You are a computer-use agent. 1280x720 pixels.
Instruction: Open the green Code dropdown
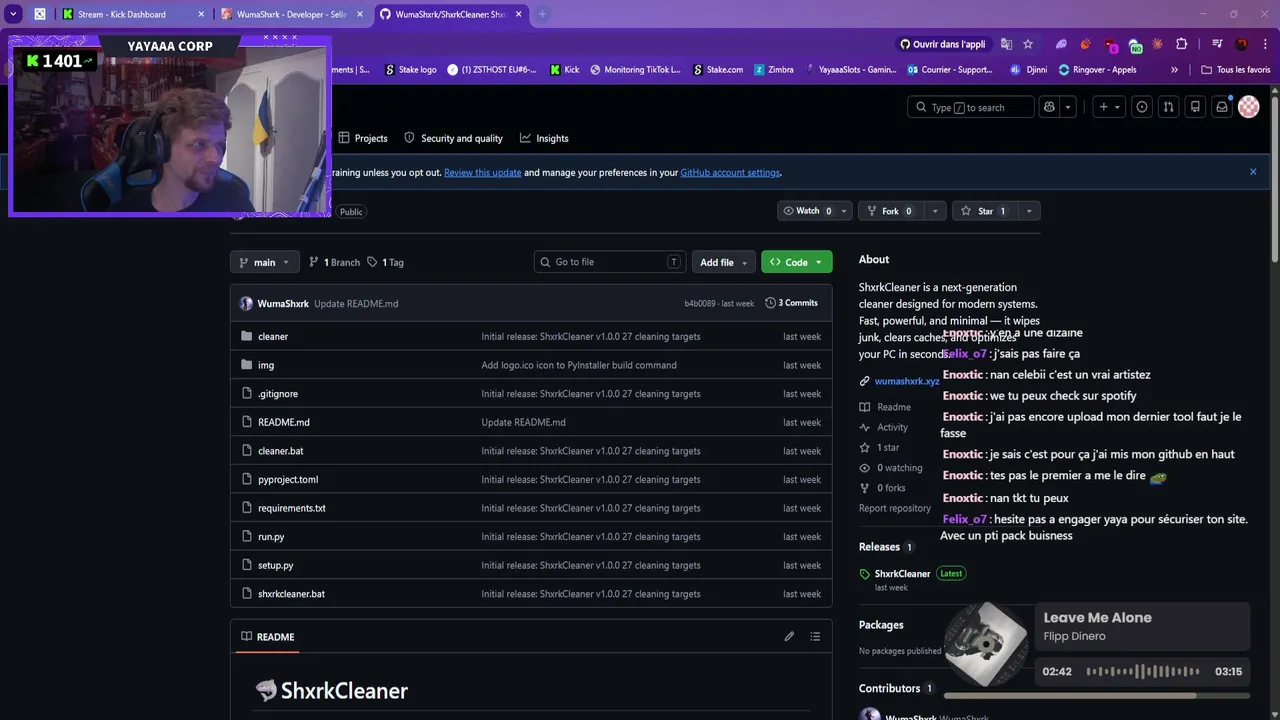click(x=797, y=262)
